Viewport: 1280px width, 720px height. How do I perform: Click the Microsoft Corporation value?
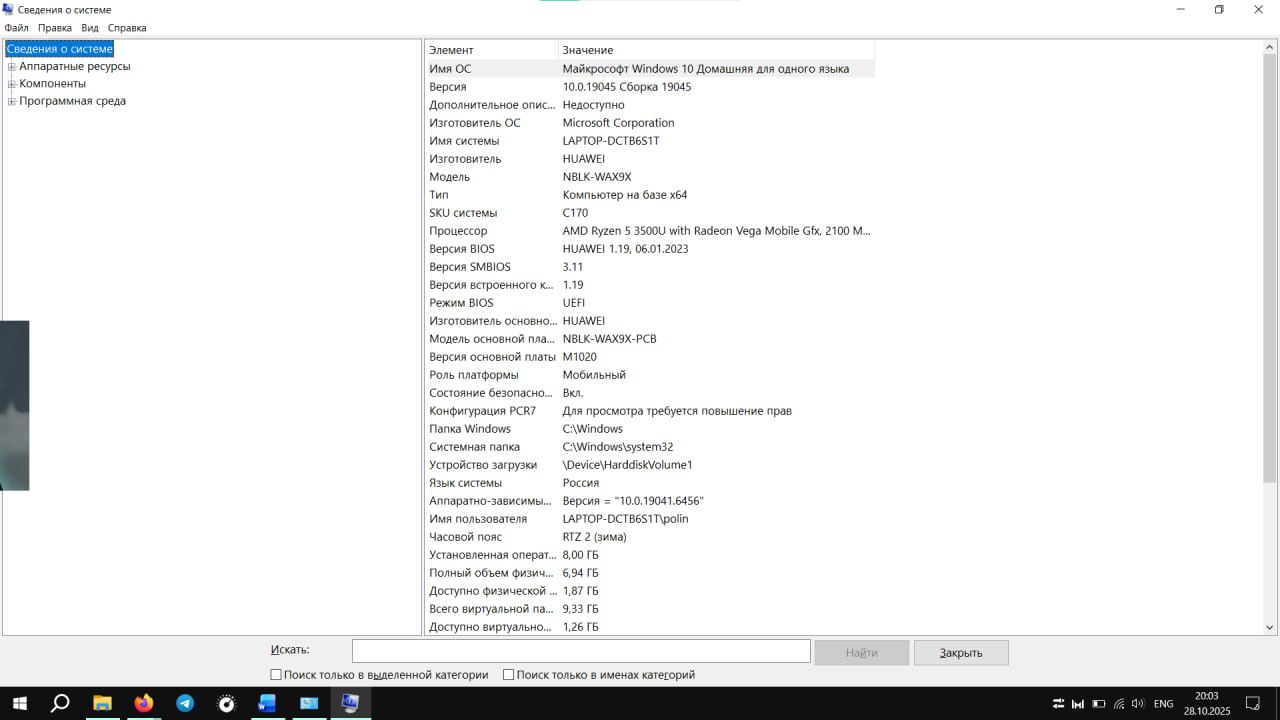pos(618,123)
